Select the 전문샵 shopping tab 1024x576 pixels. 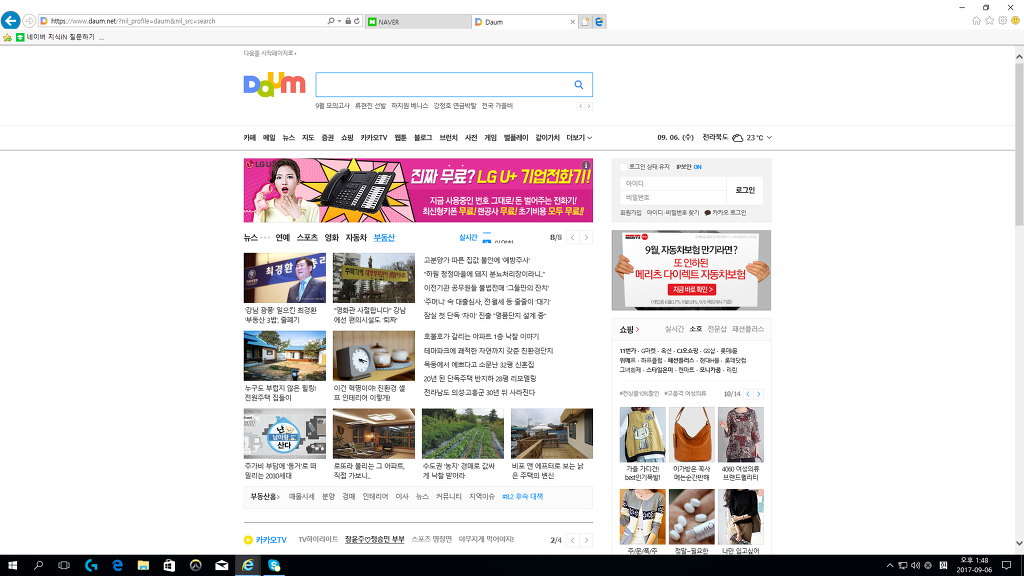point(717,329)
